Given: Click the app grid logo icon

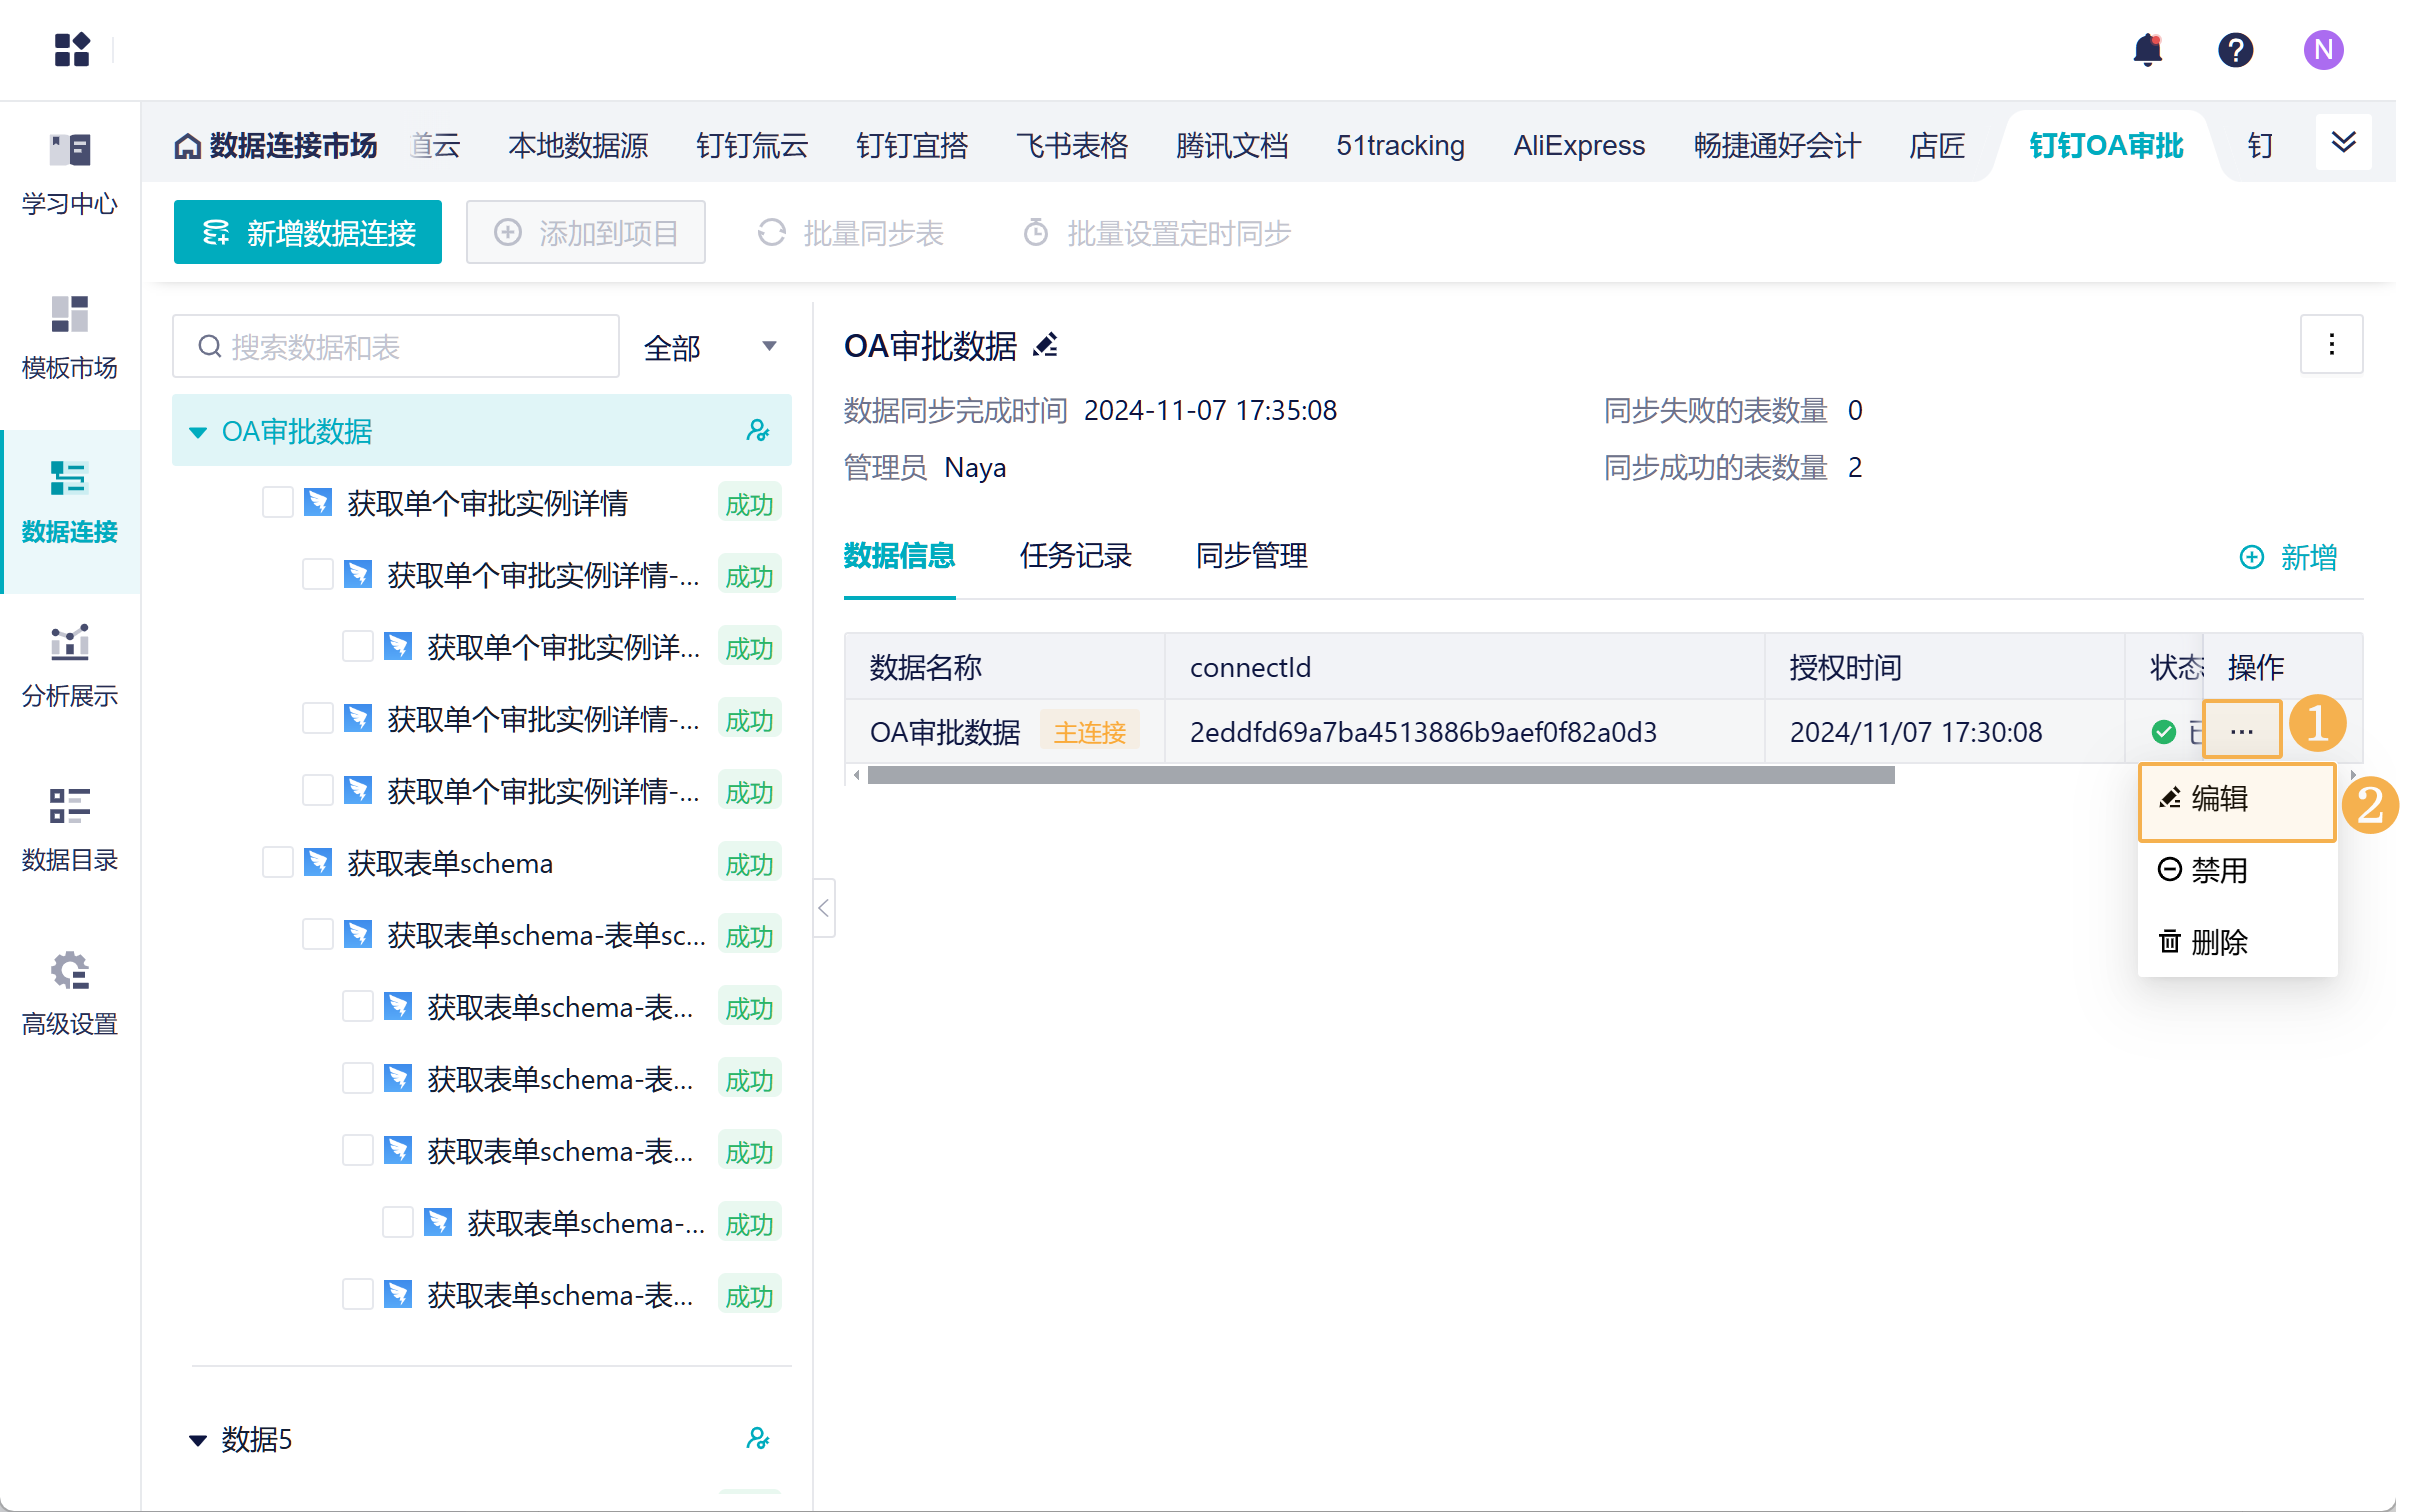Looking at the screenshot, I should (x=72, y=49).
